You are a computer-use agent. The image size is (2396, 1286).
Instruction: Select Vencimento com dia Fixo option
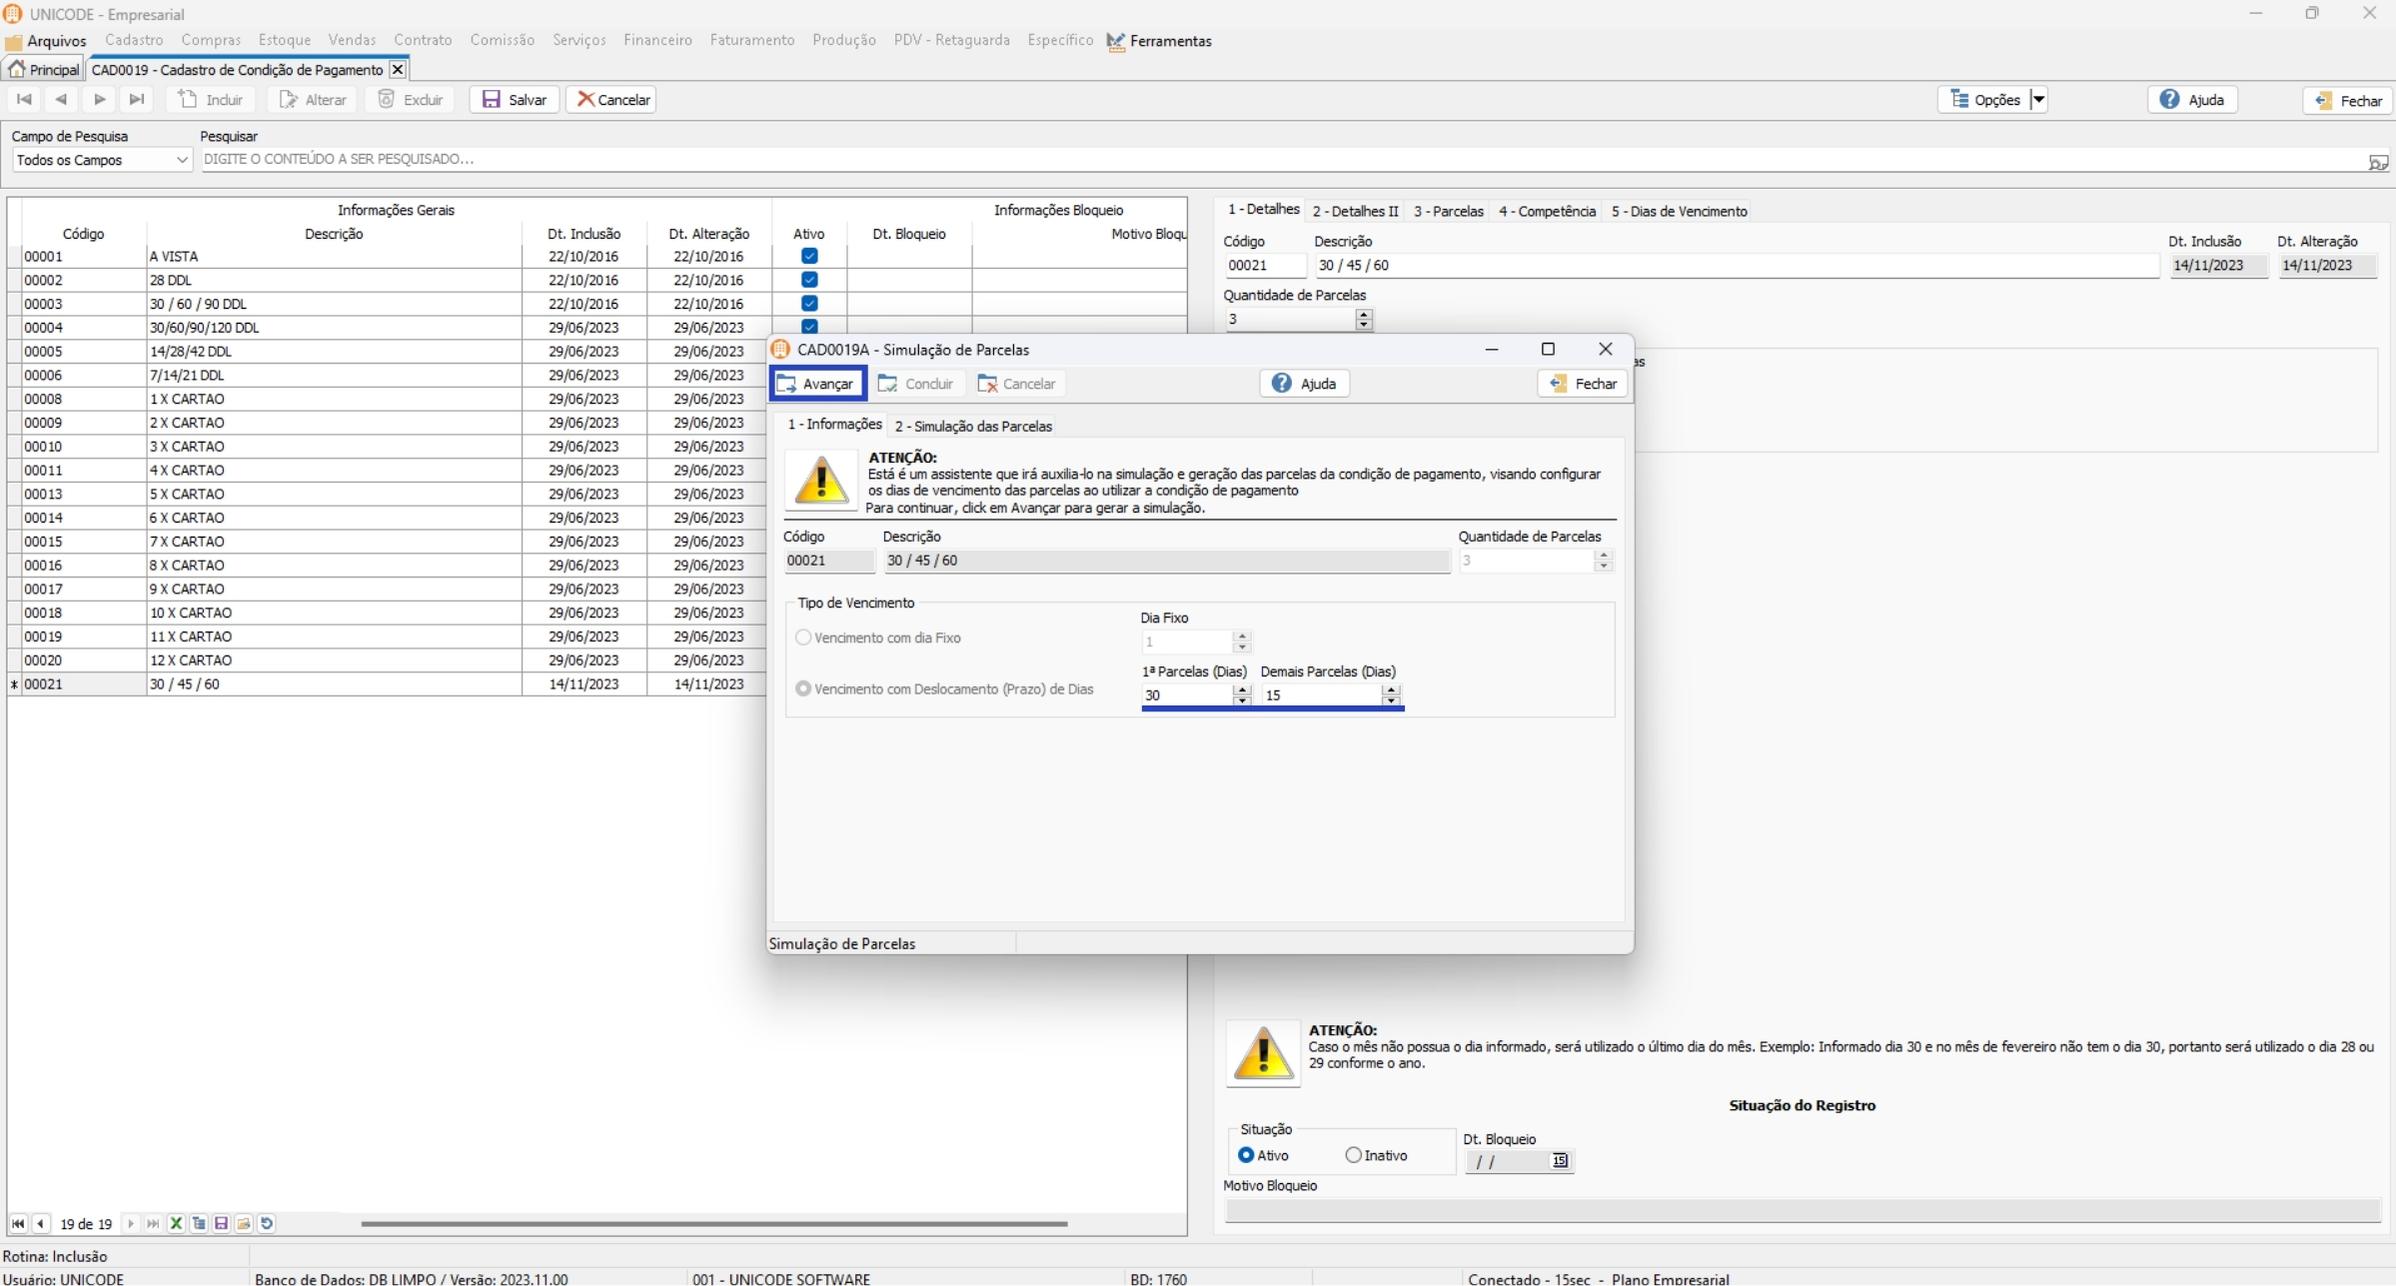[803, 638]
